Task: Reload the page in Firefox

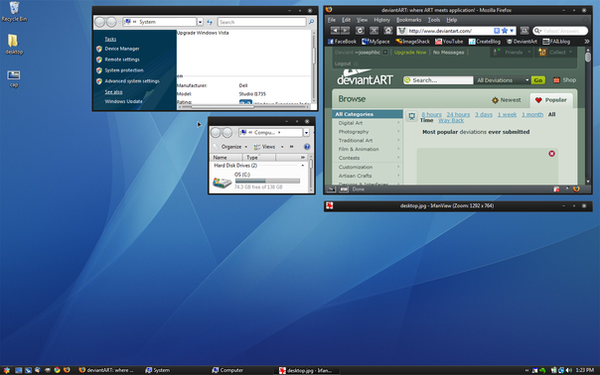Action: tap(360, 31)
